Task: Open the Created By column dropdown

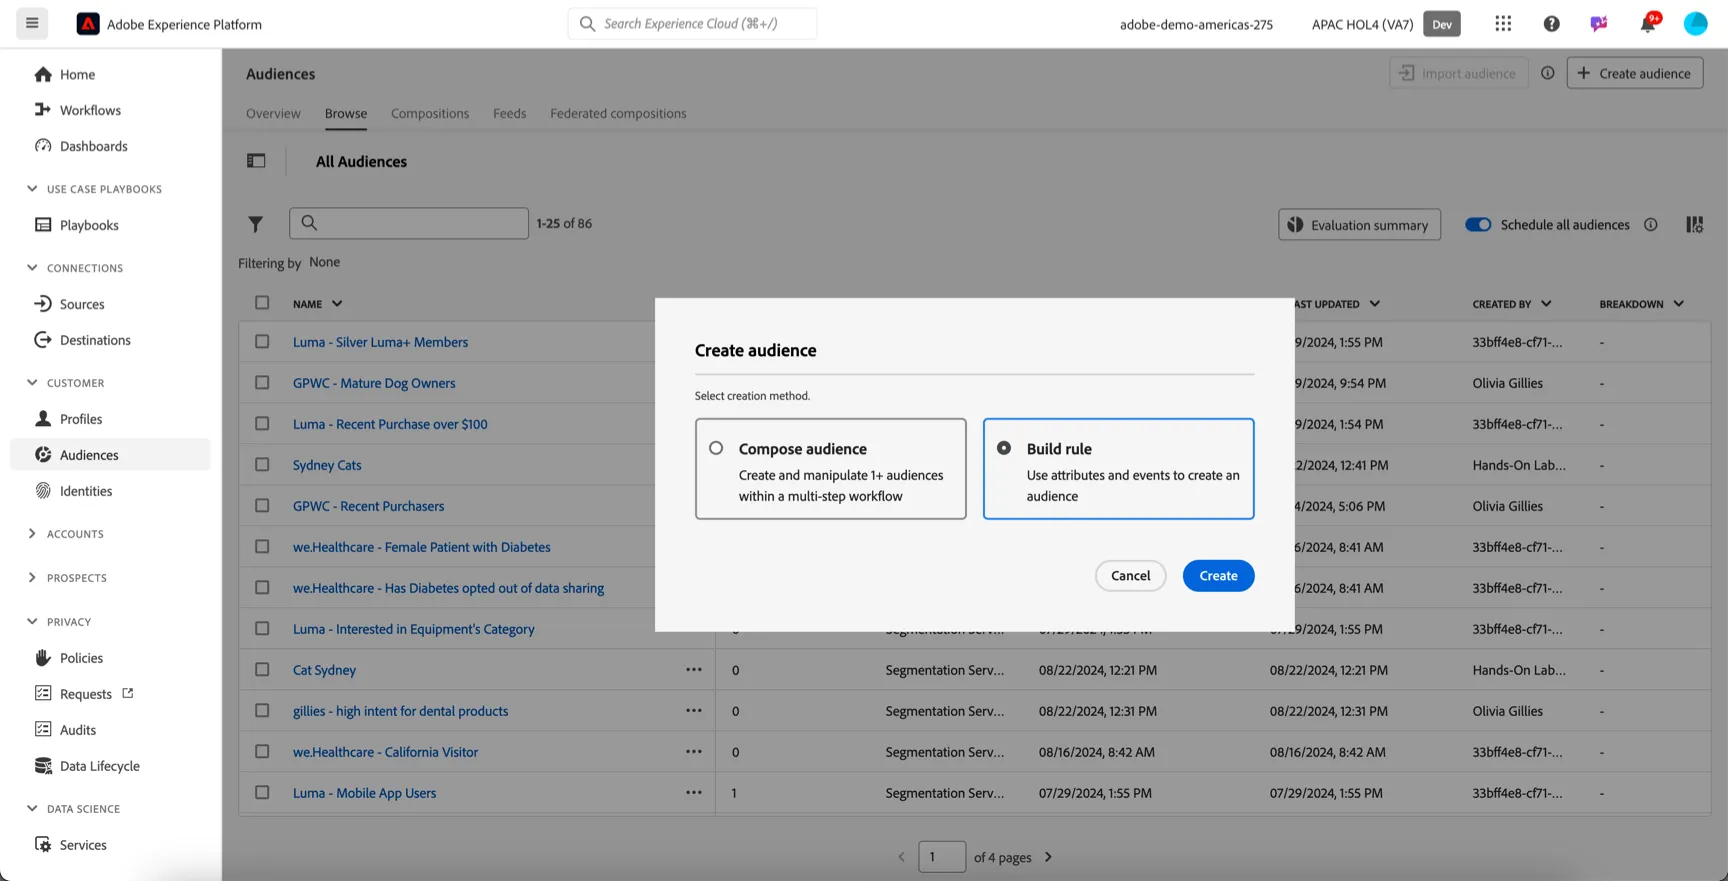Action: click(1546, 304)
